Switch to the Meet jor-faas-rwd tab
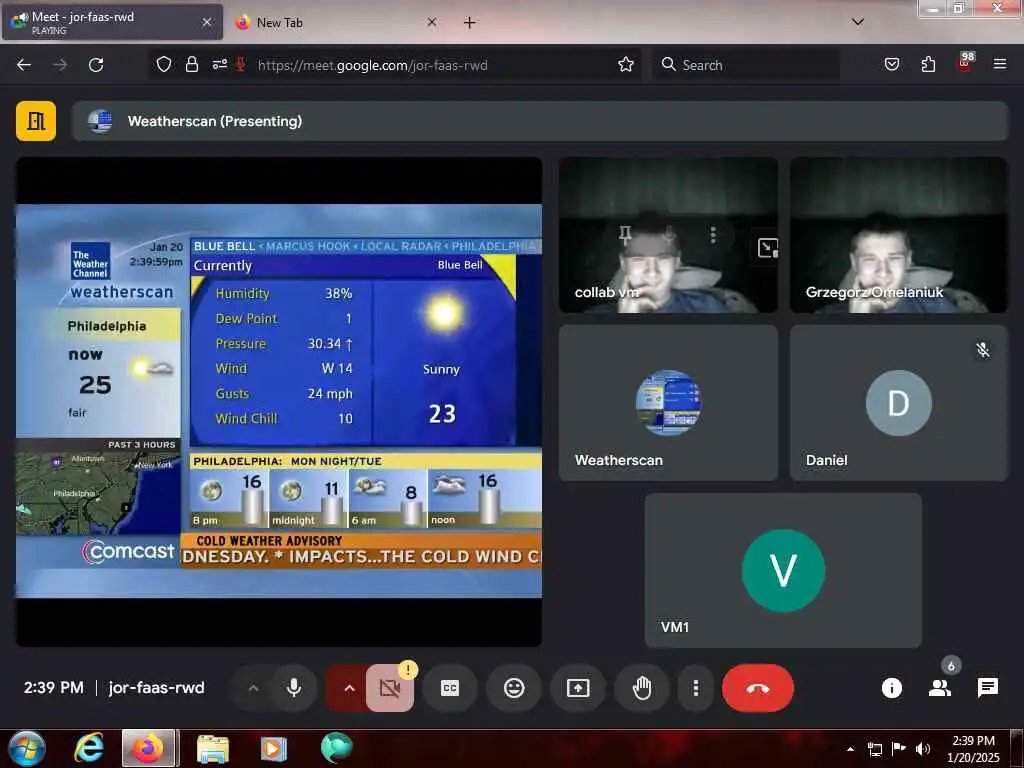Viewport: 1024px width, 768px height. click(x=112, y=22)
